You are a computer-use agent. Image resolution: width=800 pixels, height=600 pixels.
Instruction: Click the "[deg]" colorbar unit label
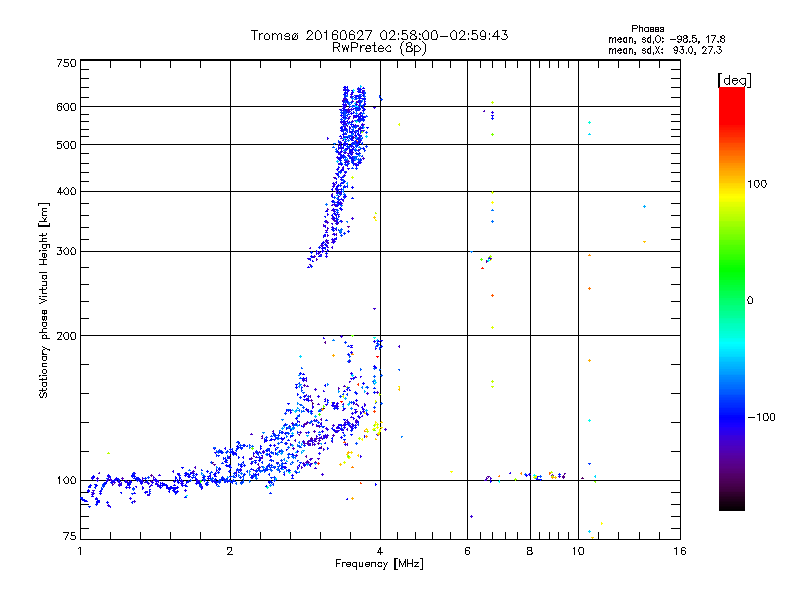(734, 80)
